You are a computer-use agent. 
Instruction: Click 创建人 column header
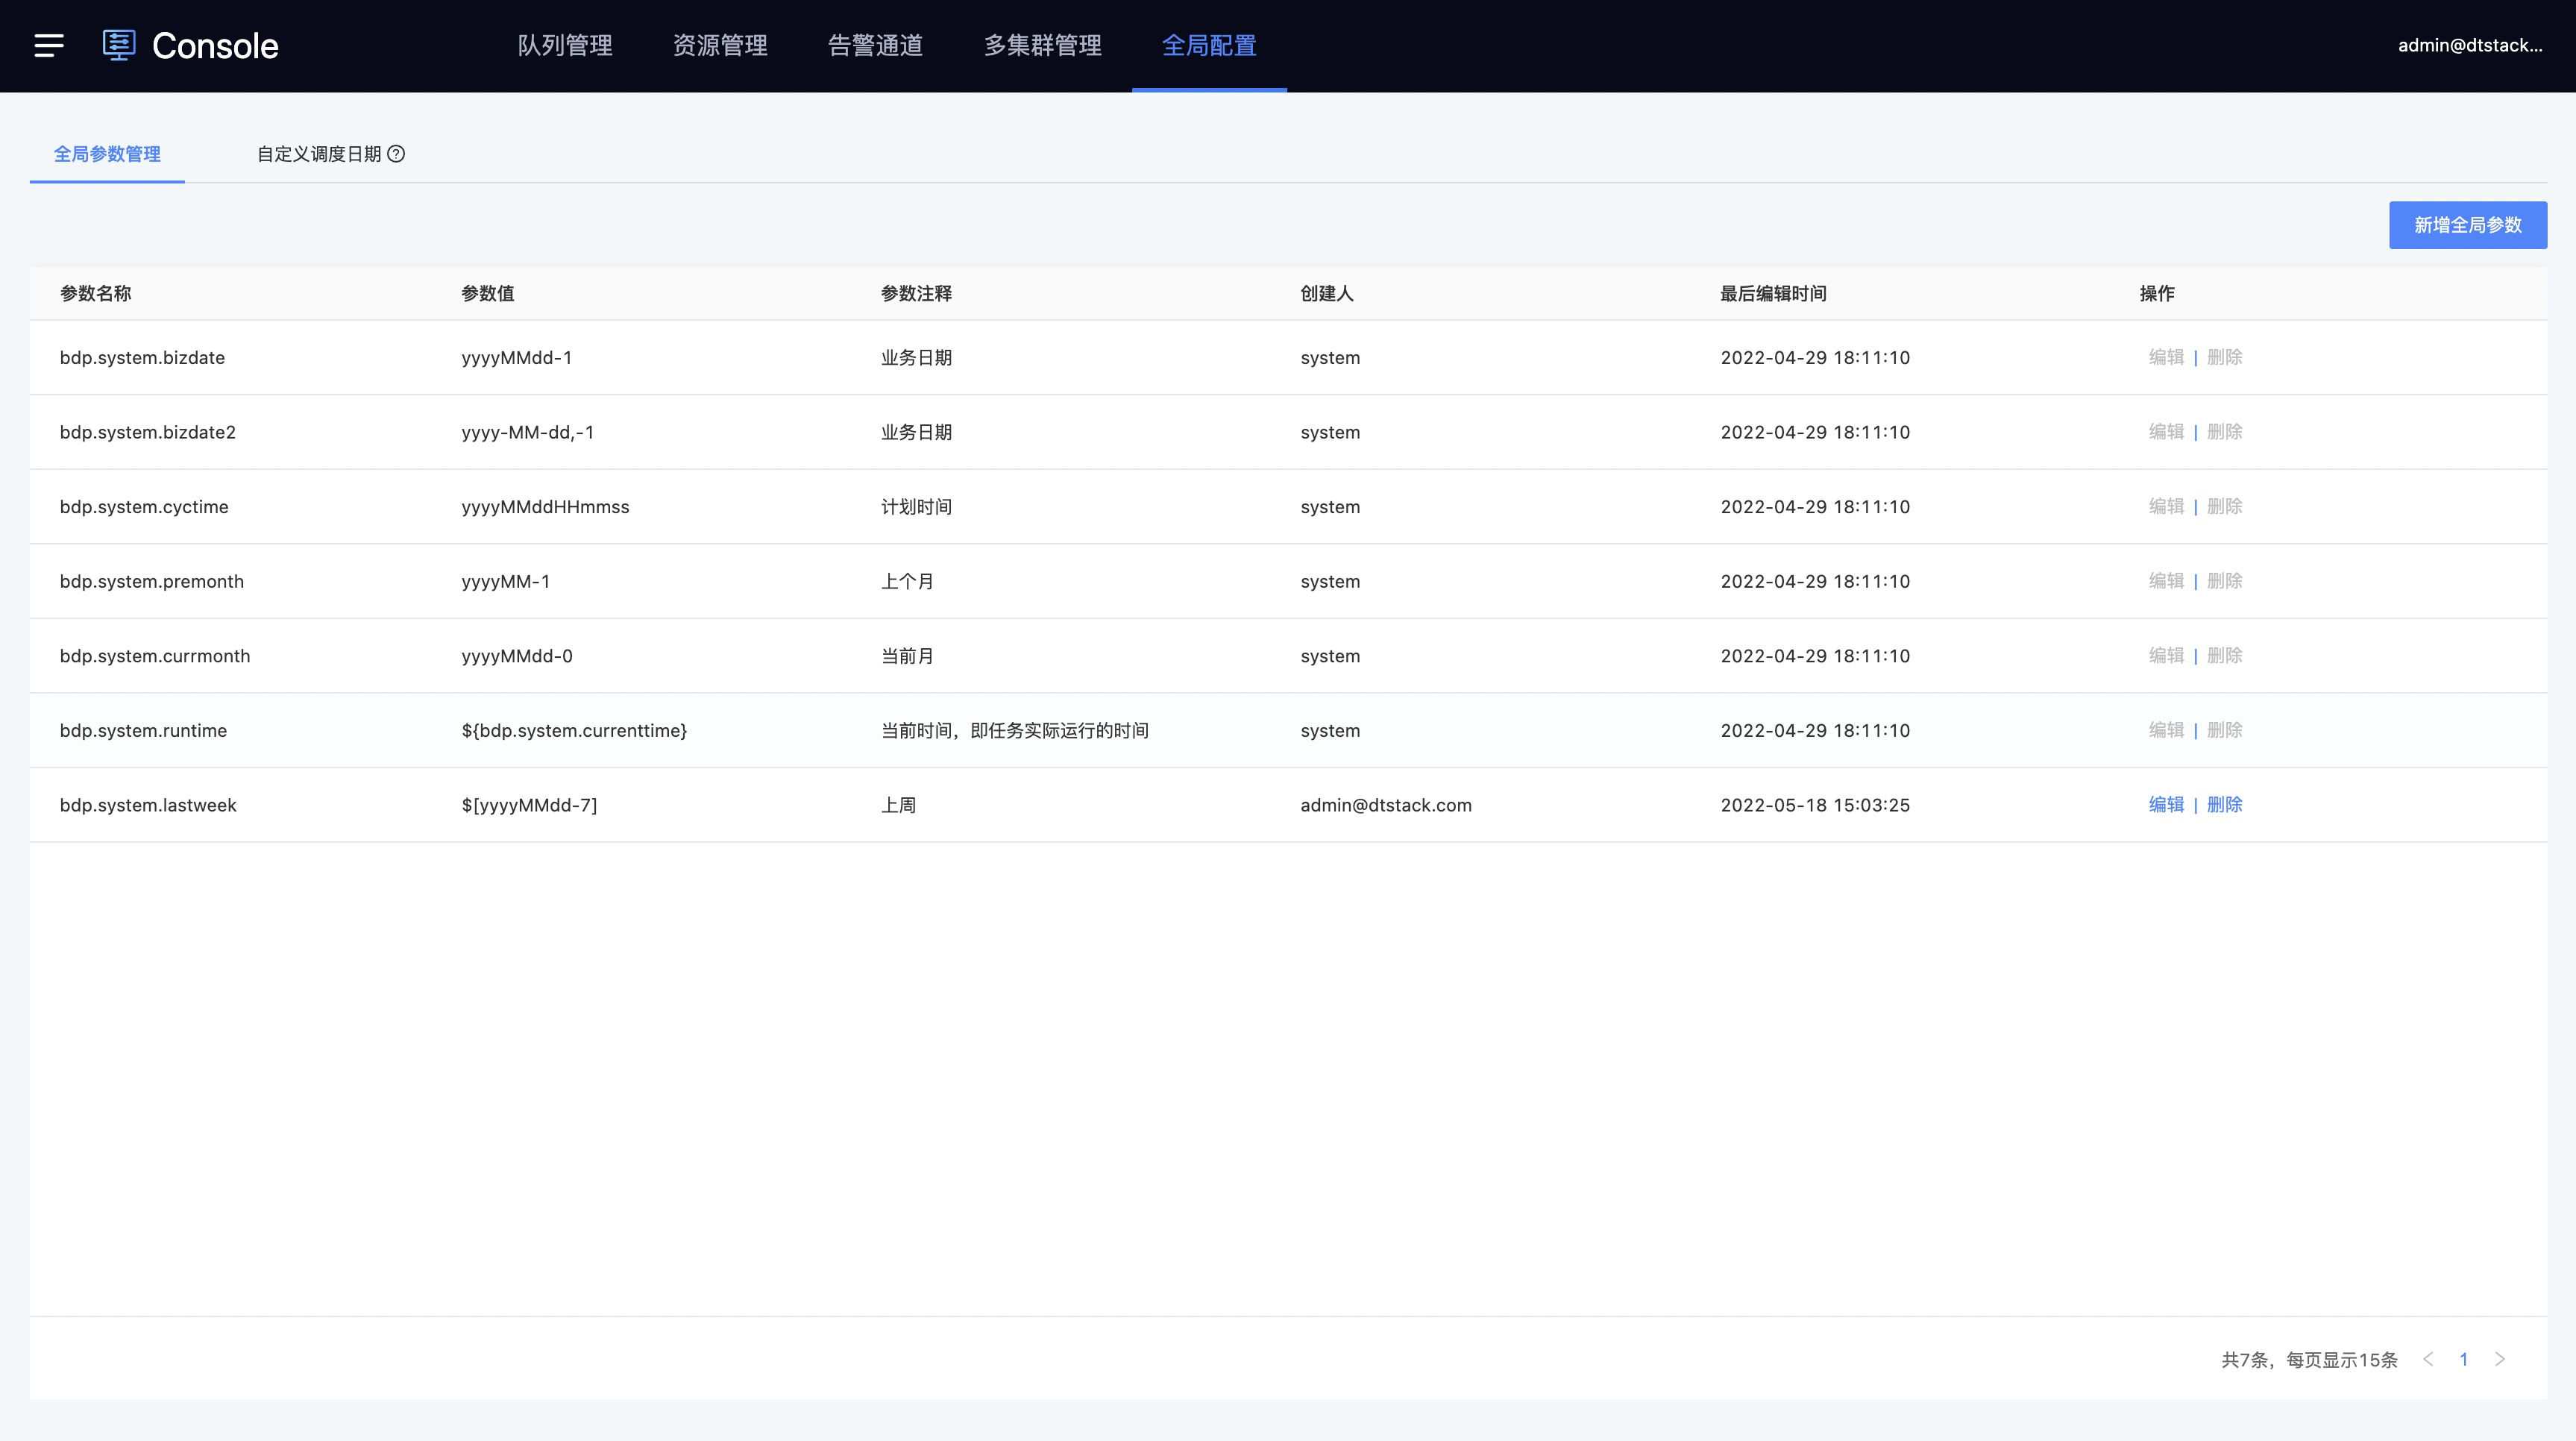(1327, 293)
